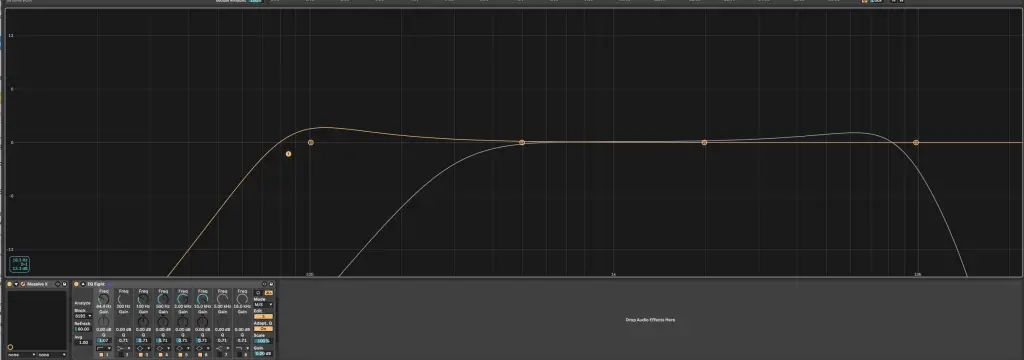Click the Edit S channel button

[x=263, y=316]
